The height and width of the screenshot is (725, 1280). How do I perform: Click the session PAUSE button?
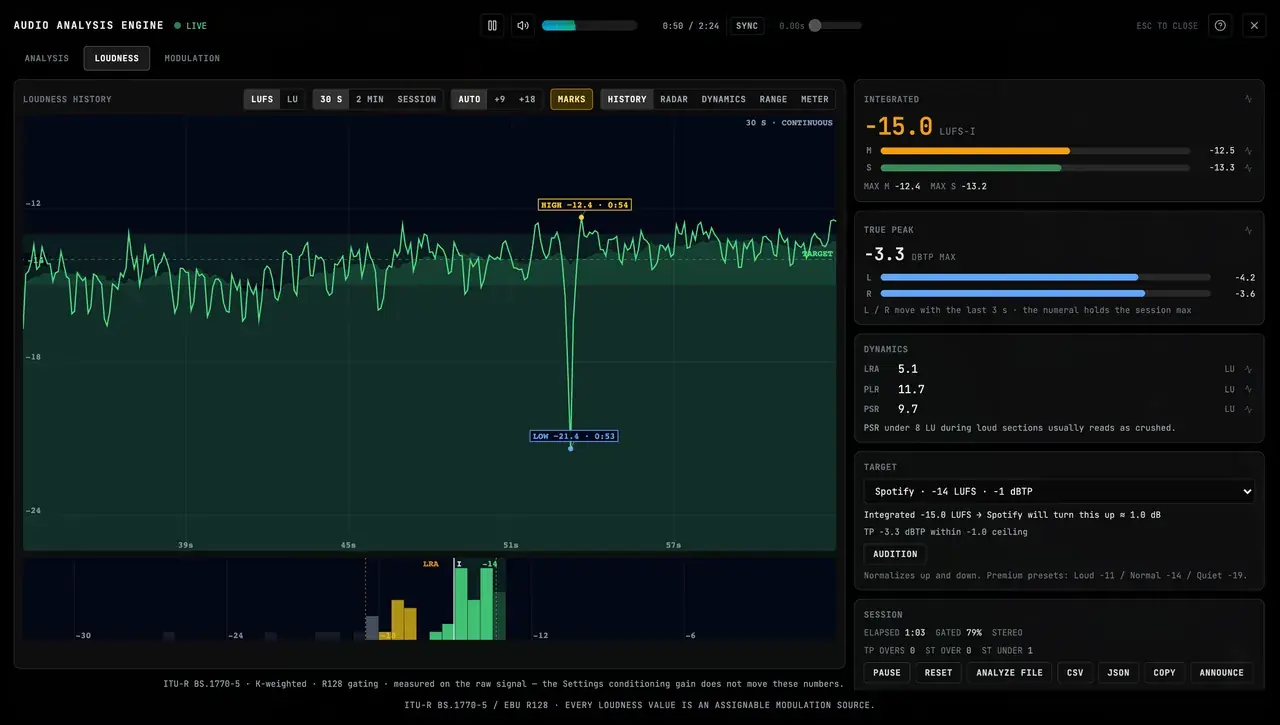tap(887, 673)
